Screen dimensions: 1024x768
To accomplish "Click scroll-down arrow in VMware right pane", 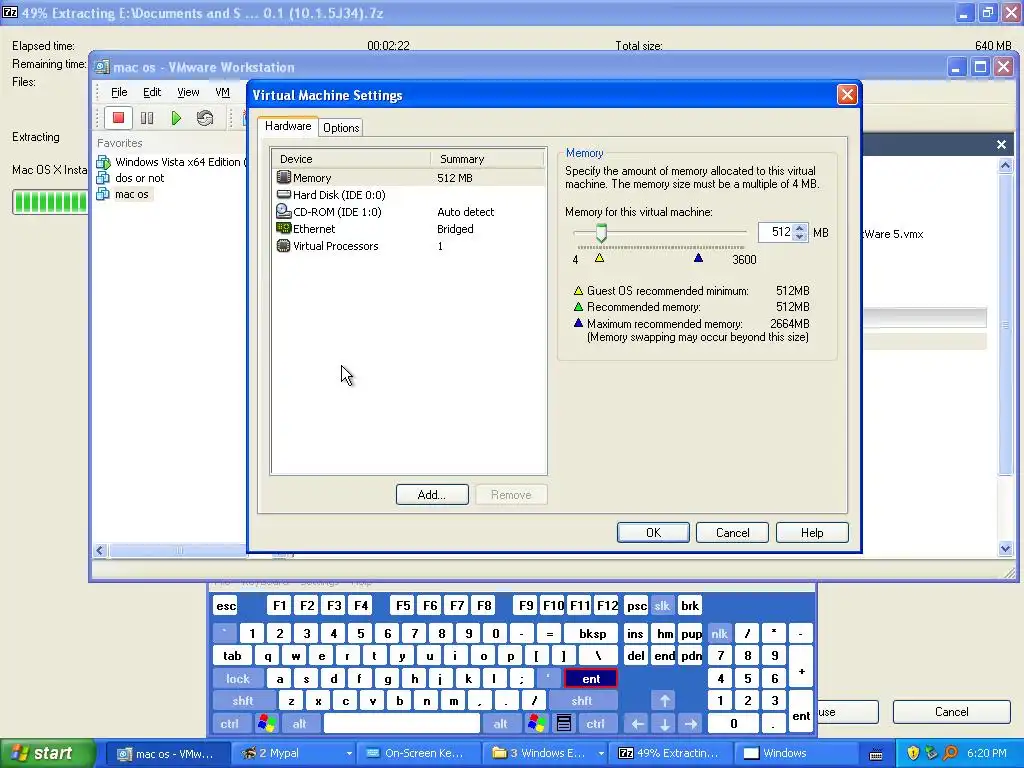I will [1005, 549].
